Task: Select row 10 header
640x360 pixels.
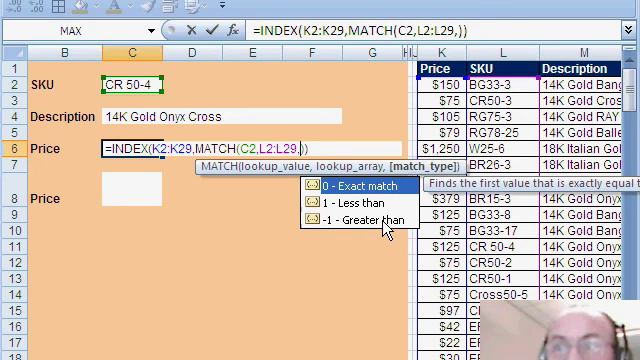Action: [15, 231]
